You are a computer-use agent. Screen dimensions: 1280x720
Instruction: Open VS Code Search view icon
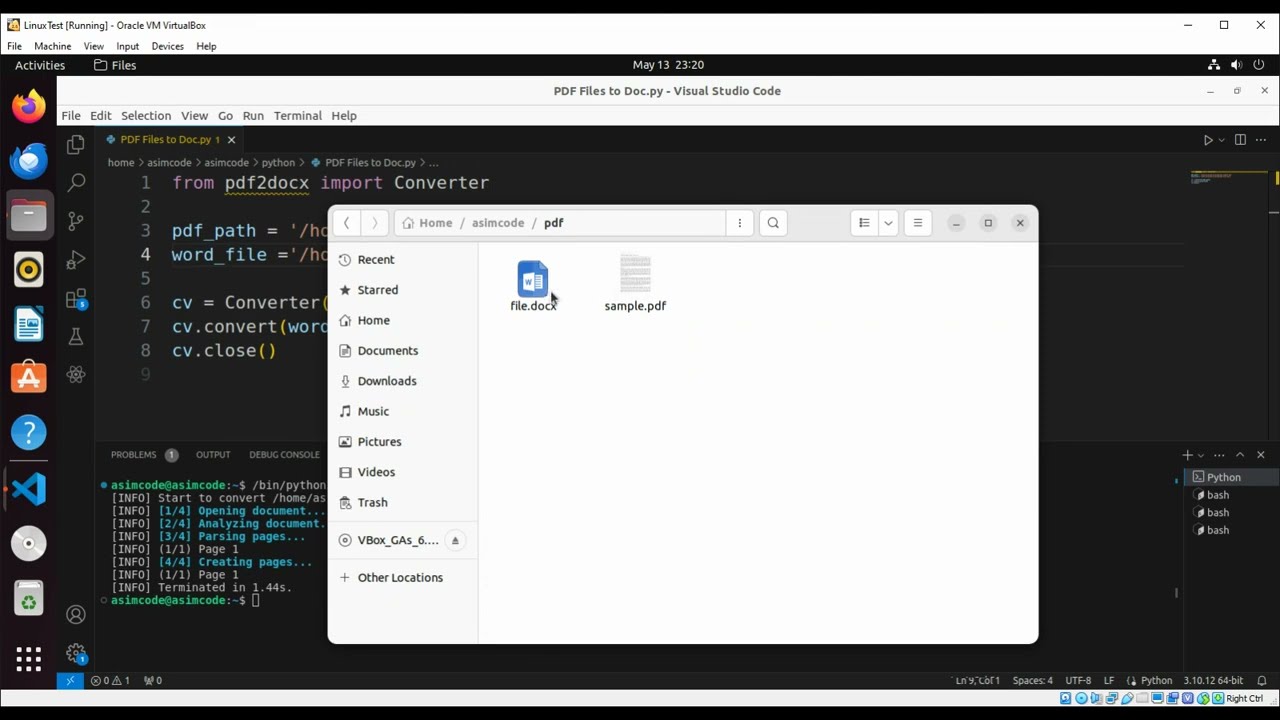(x=76, y=183)
